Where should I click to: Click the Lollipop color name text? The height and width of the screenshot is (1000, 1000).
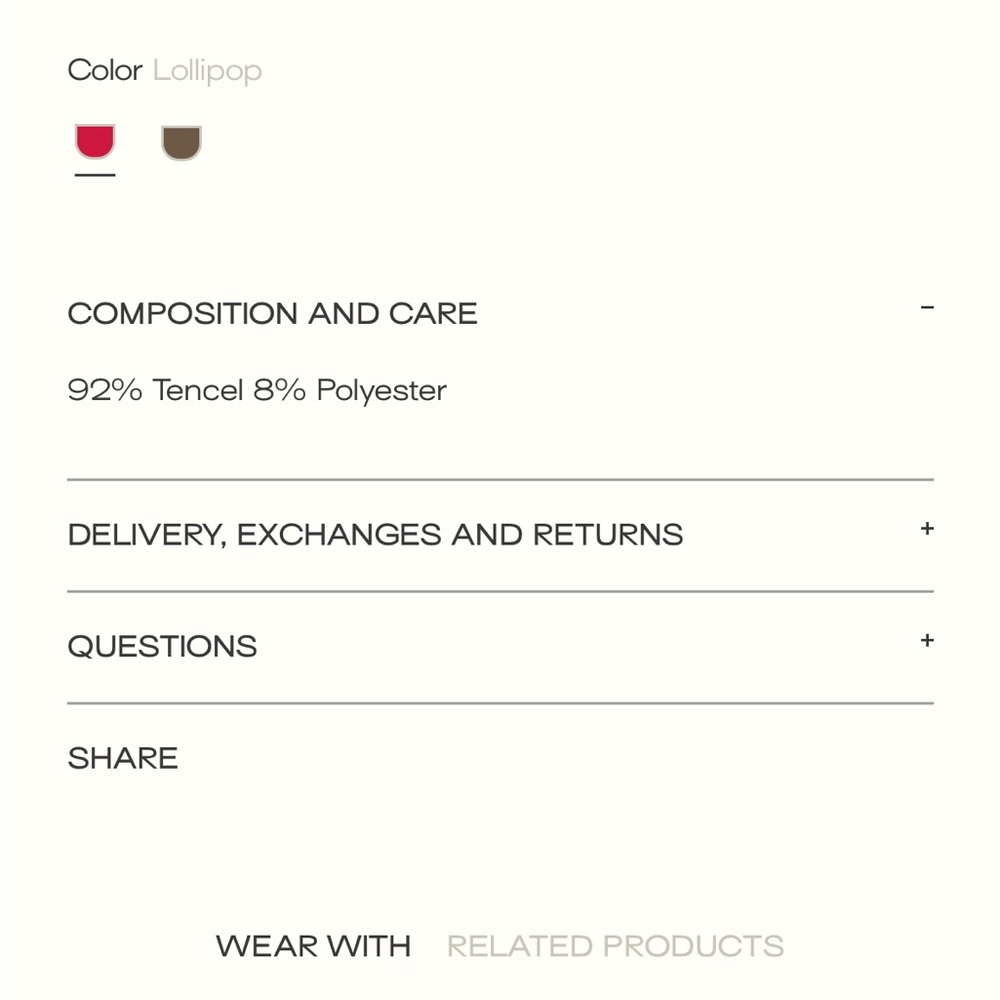[x=207, y=71]
